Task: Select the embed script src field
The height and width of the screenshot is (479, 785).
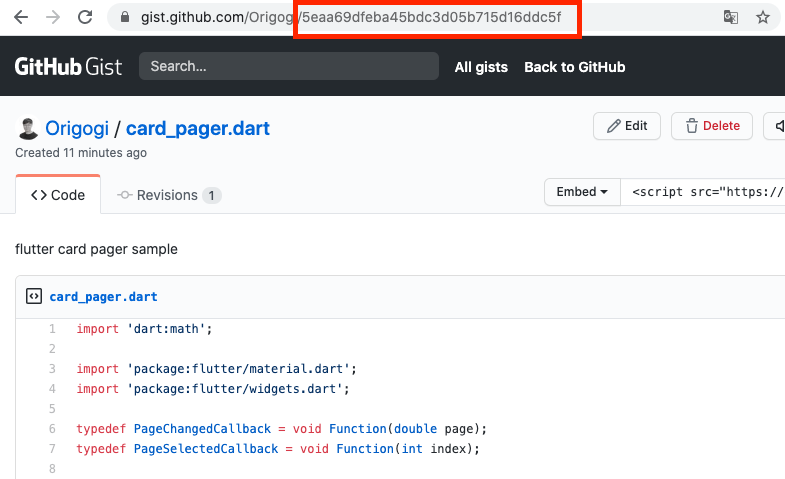Action: 703,192
